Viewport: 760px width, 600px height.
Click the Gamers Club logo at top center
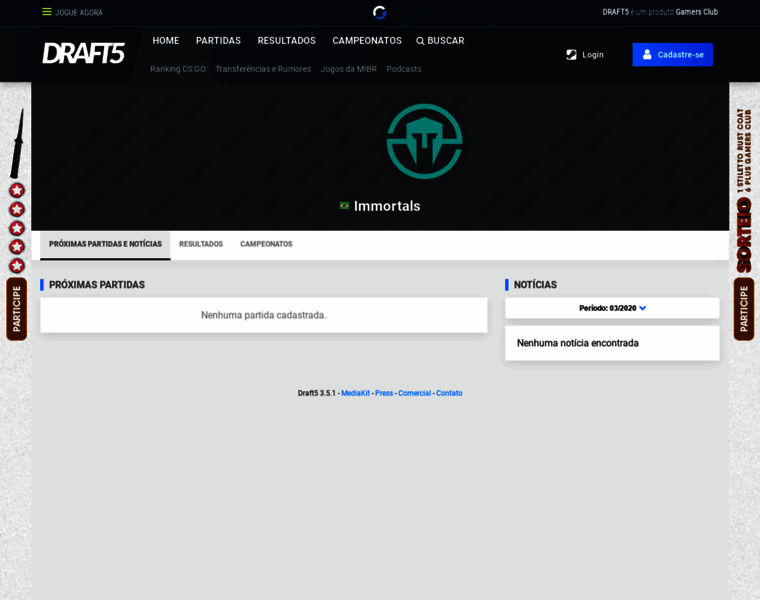pos(380,12)
